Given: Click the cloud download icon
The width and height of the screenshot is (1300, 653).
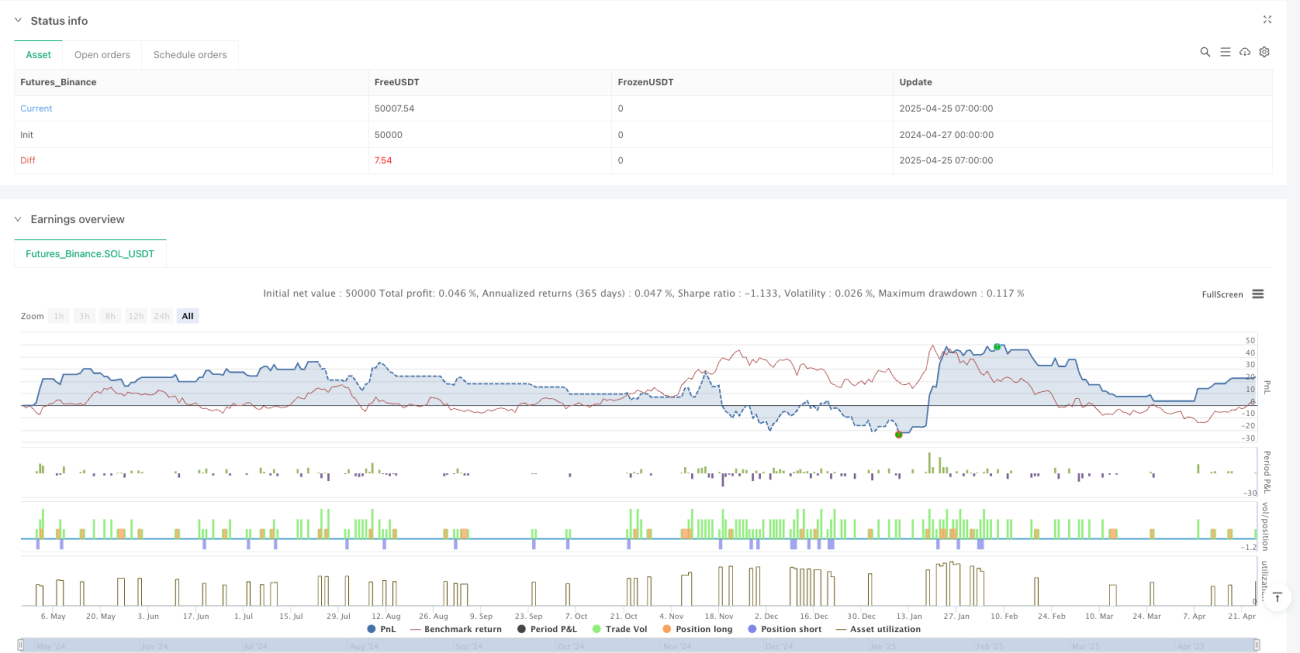Looking at the screenshot, I should pyautogui.click(x=1245, y=52).
